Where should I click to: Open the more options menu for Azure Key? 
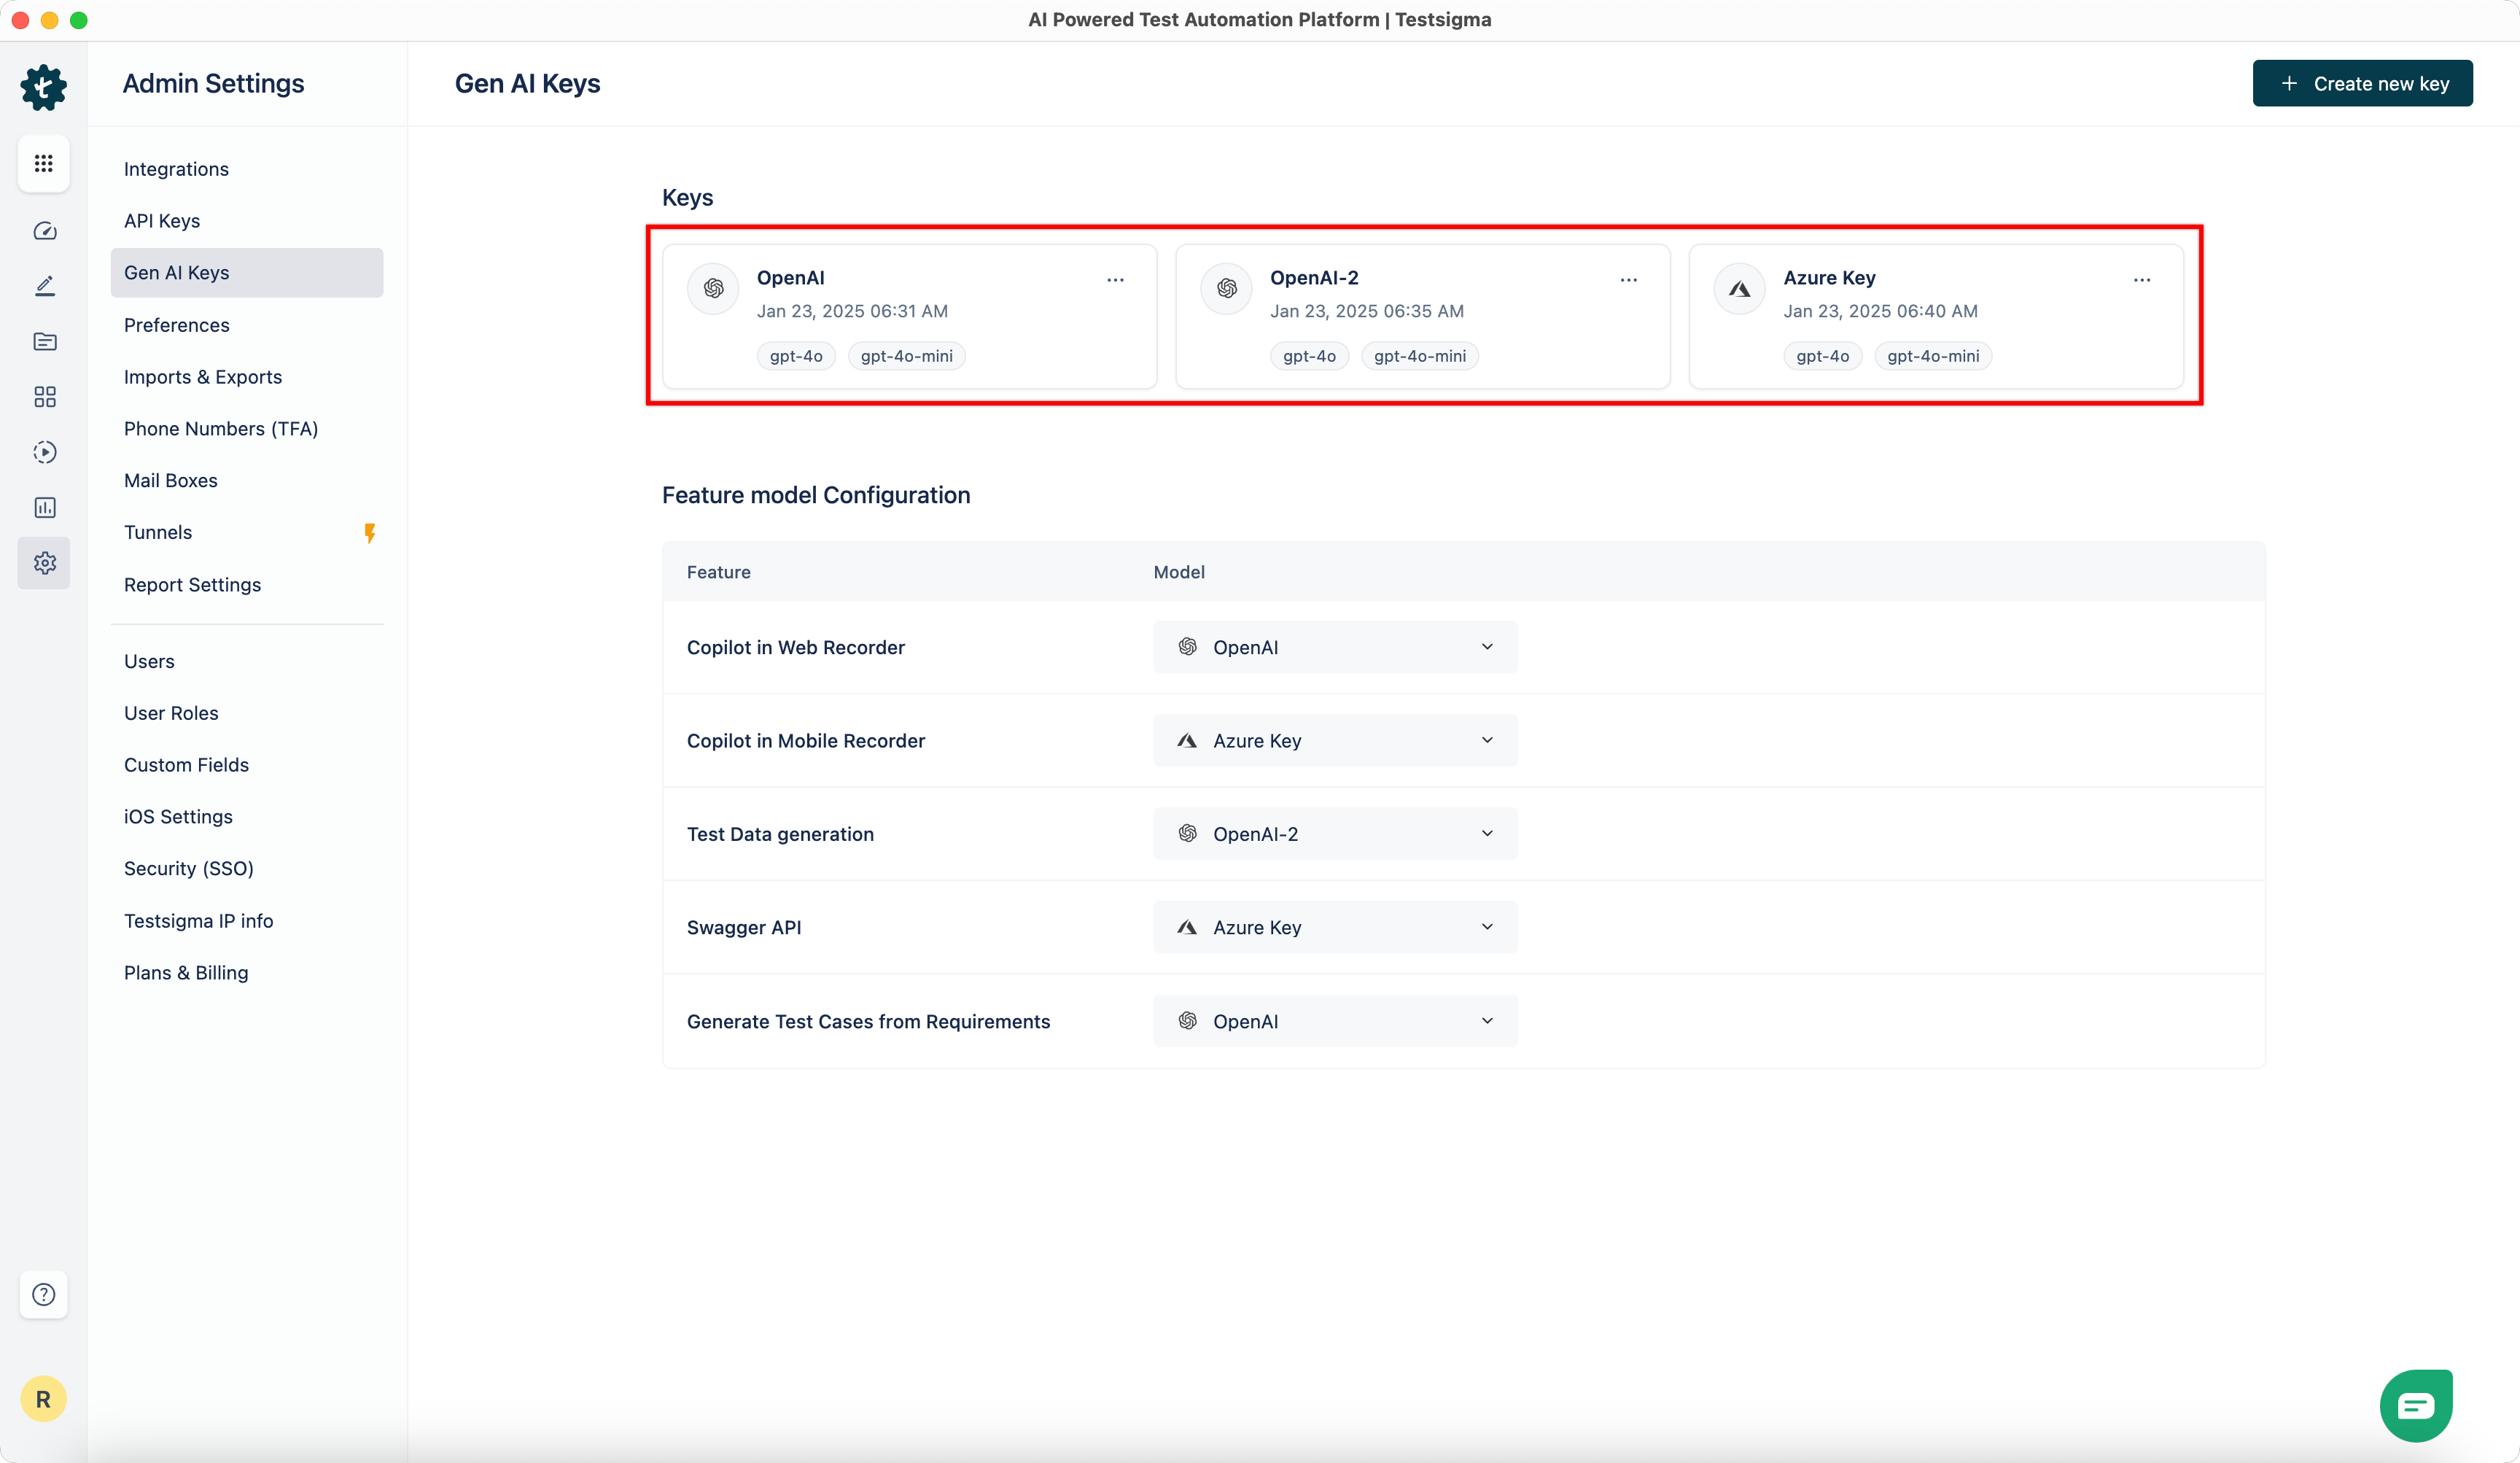pos(2141,280)
